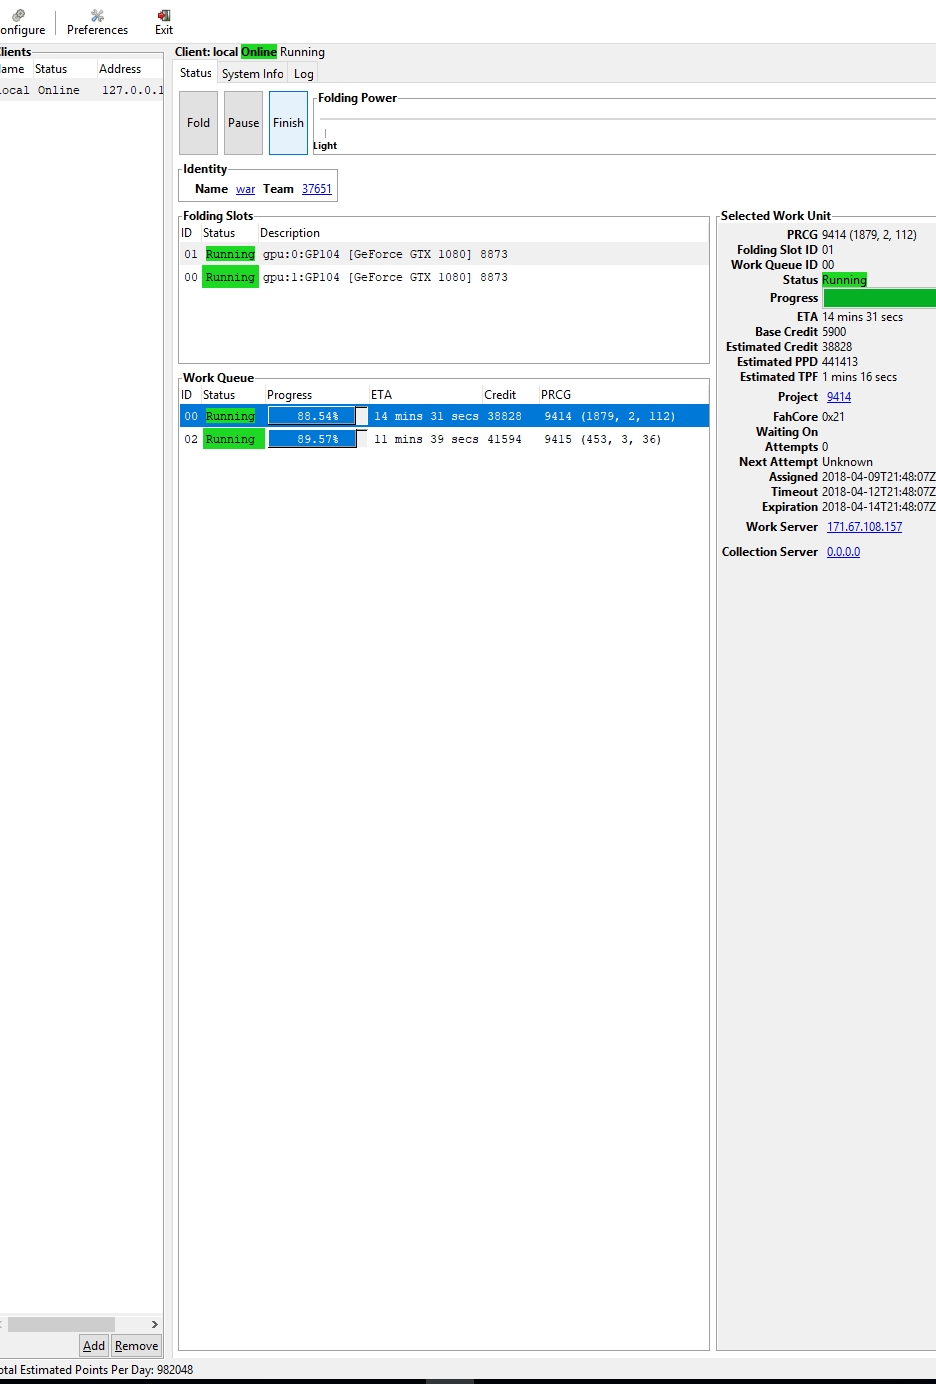Click the green Online client status label
This screenshot has width=936, height=1384.
[x=259, y=52]
